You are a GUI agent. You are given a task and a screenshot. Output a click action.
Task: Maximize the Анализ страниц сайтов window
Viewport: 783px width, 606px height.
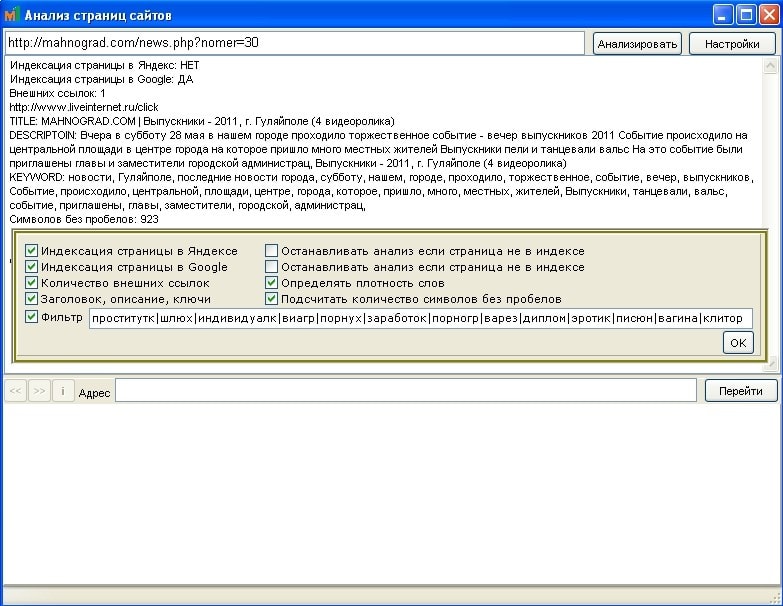746,15
